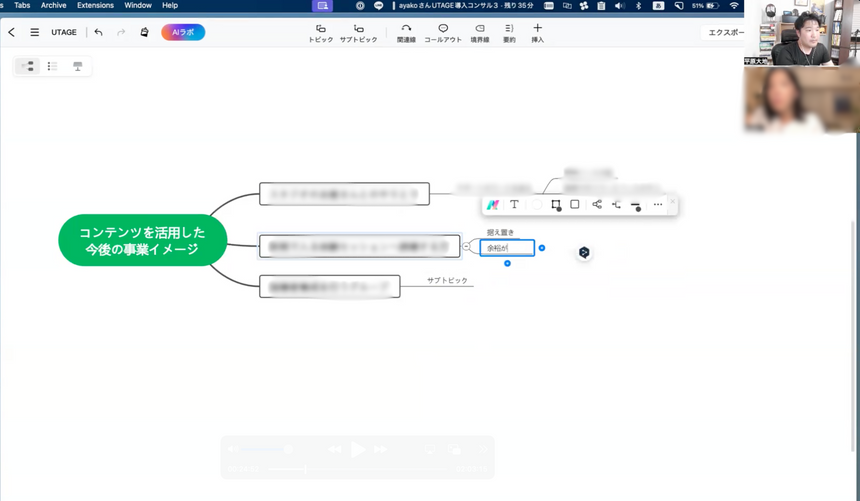Open the text style T icon in floating toolbar
This screenshot has height=501, width=860.
(x=514, y=204)
